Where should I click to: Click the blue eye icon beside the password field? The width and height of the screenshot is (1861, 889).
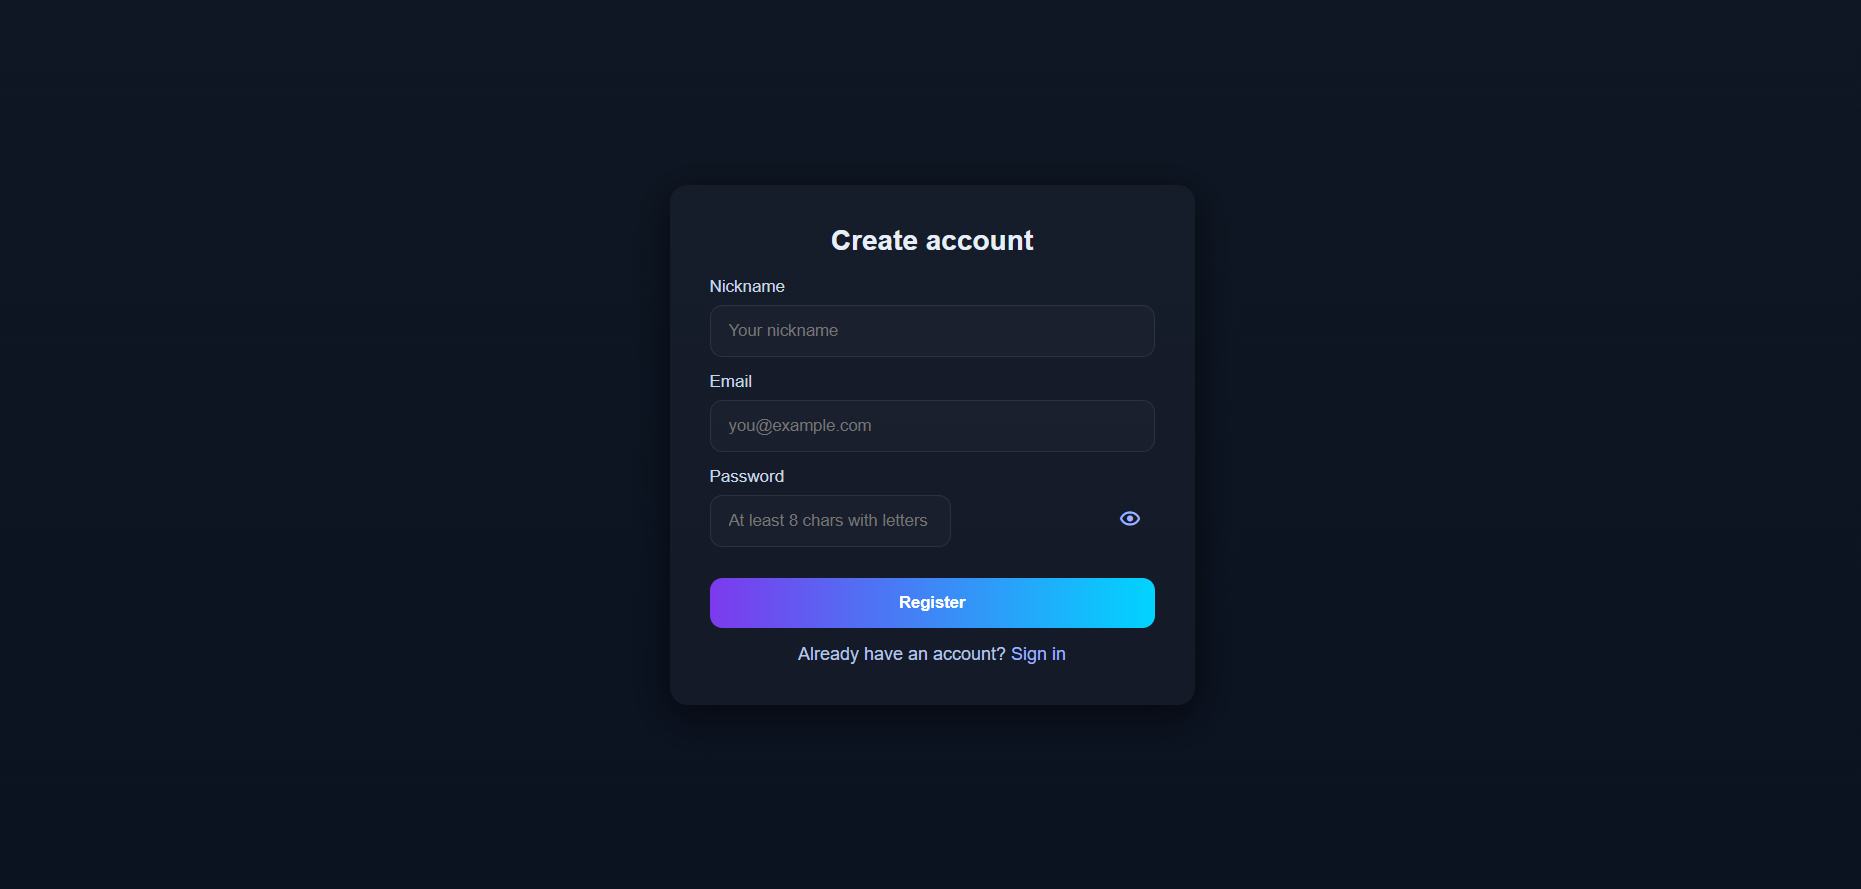click(1130, 519)
